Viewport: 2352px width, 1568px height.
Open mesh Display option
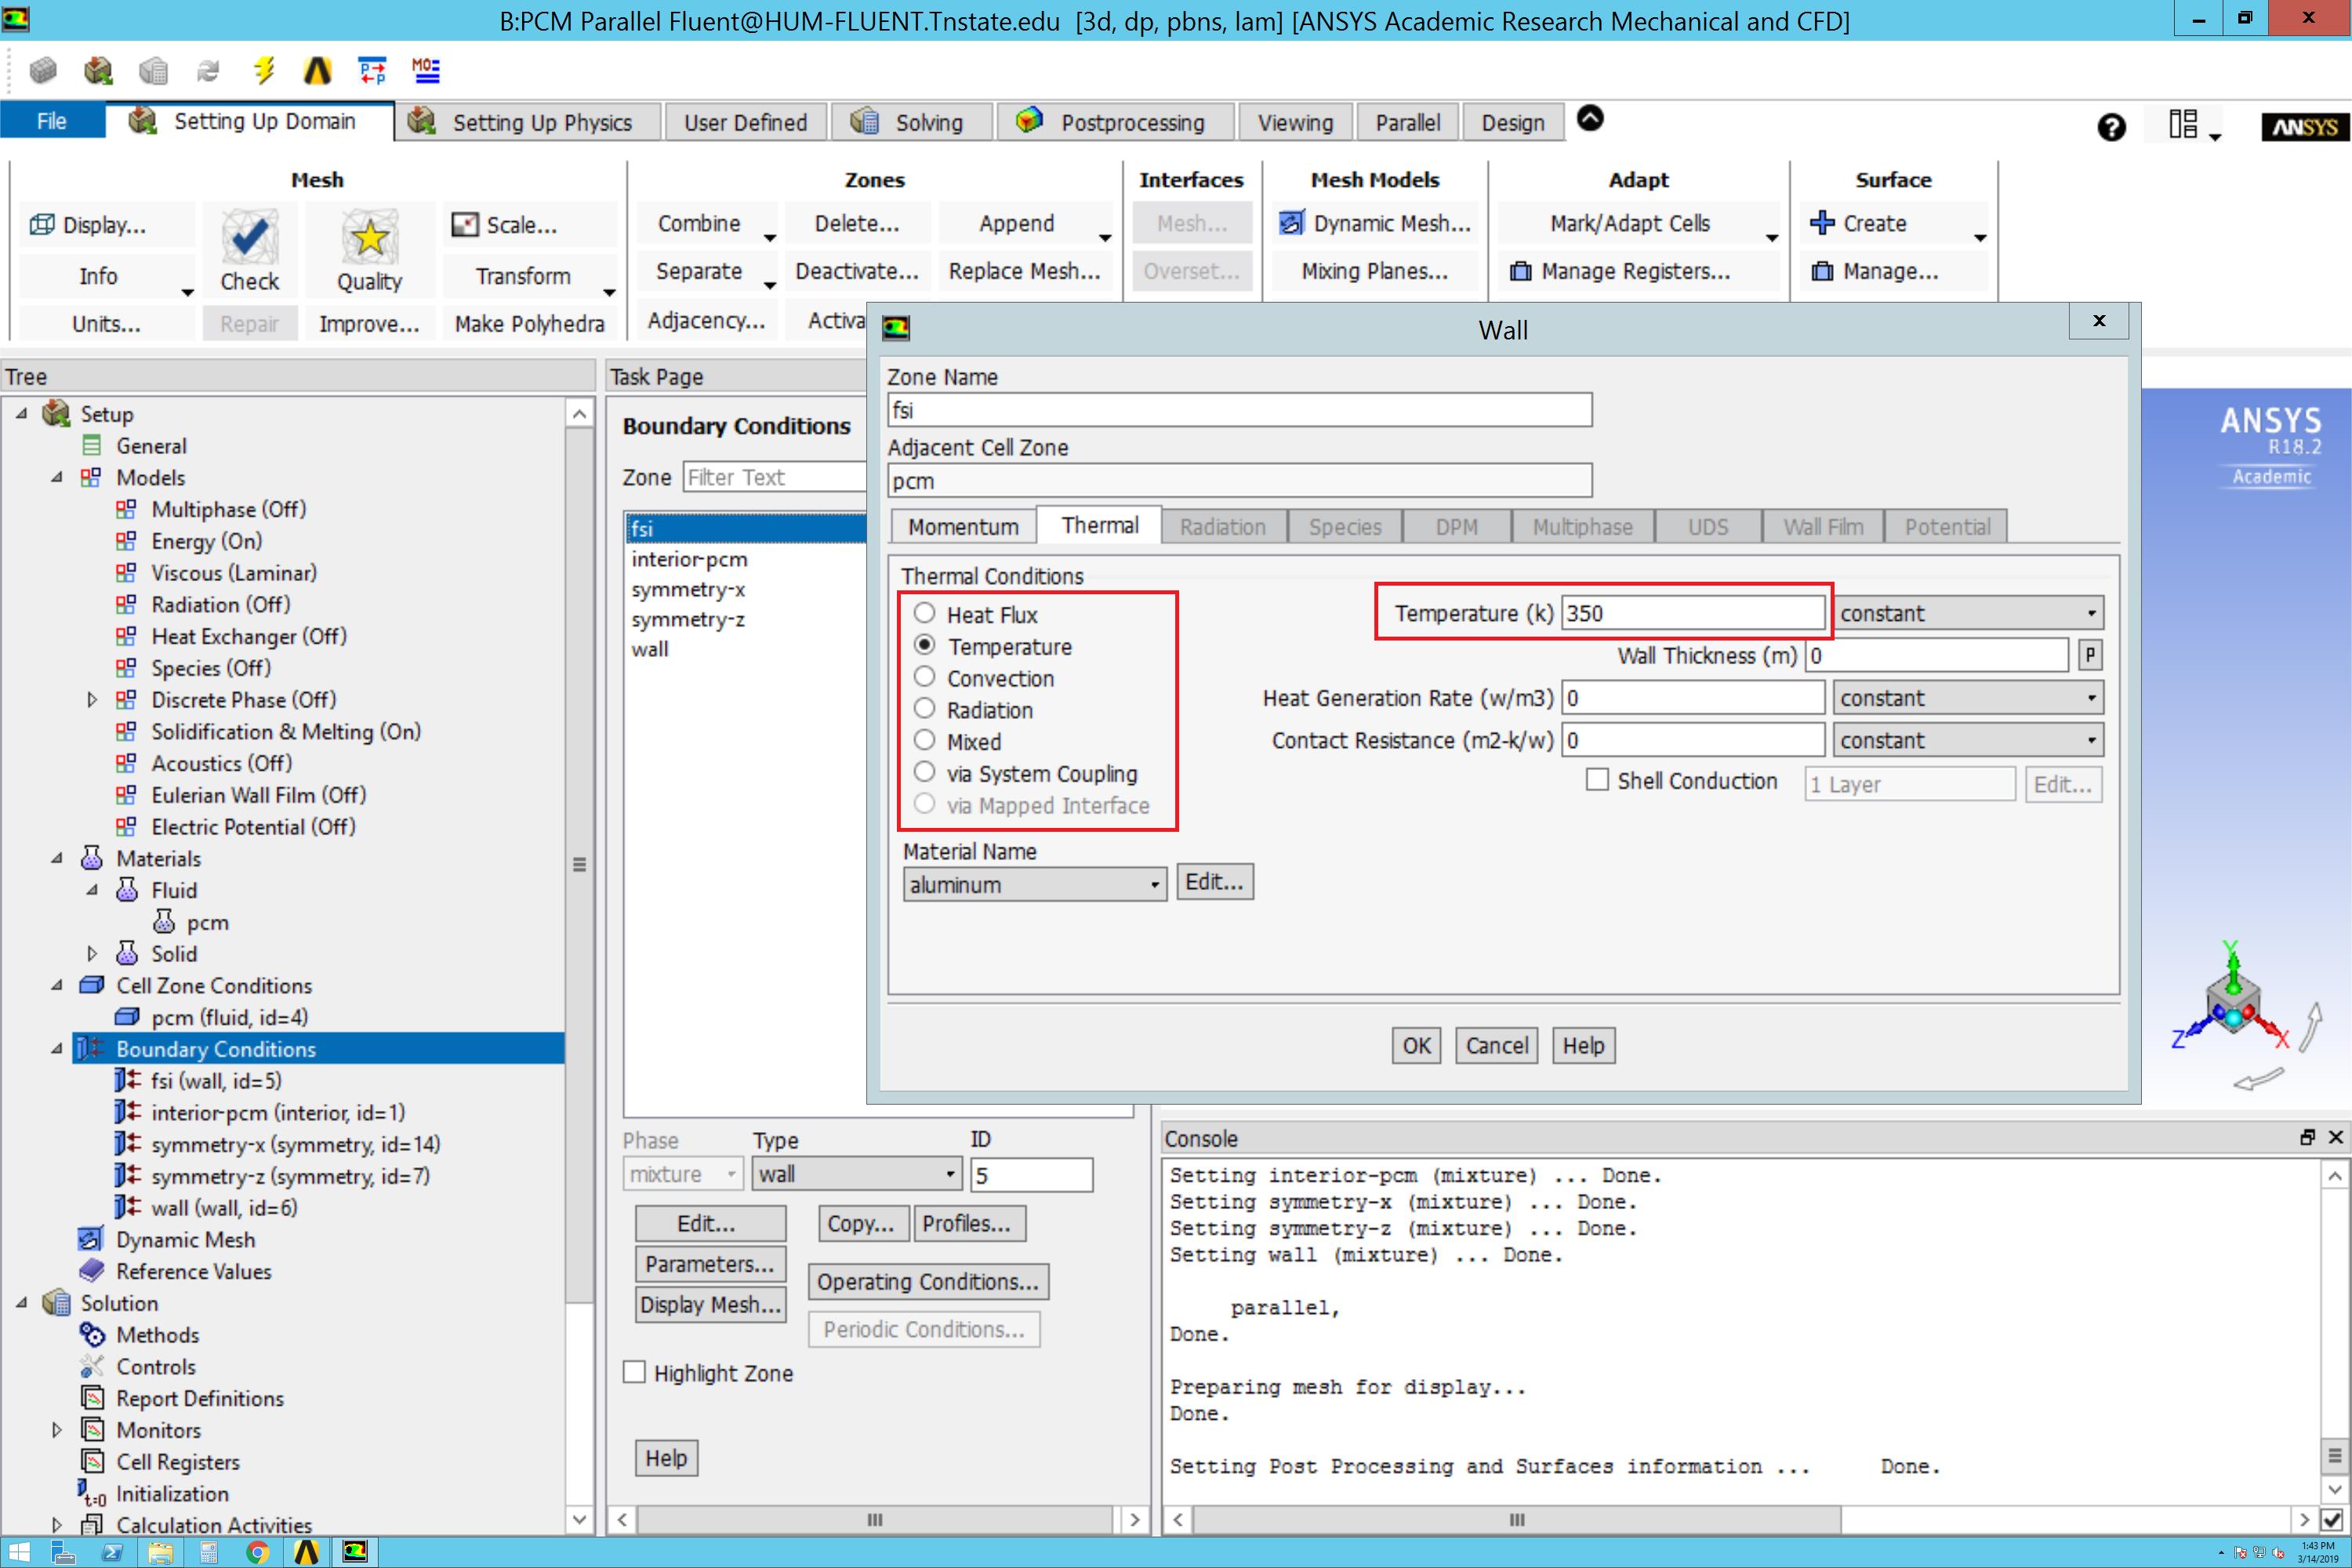point(89,225)
